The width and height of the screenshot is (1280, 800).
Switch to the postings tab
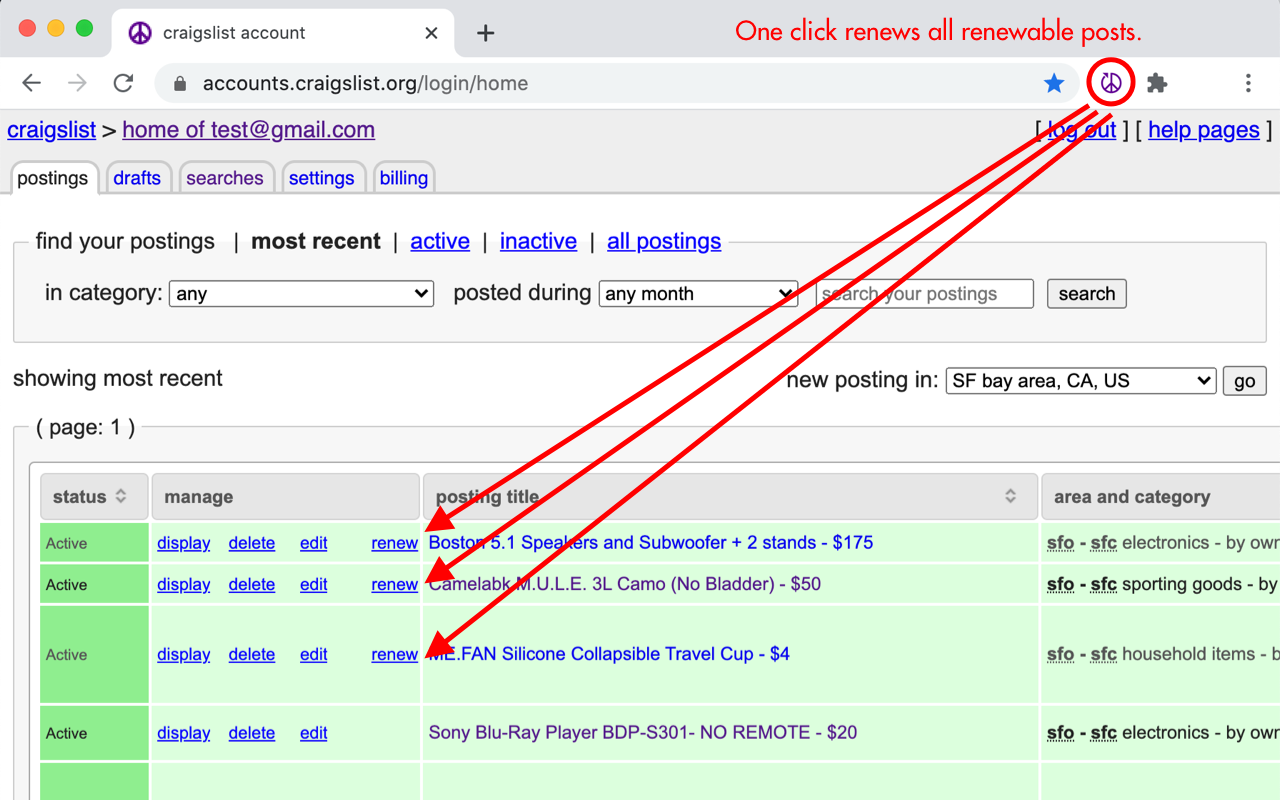point(53,178)
